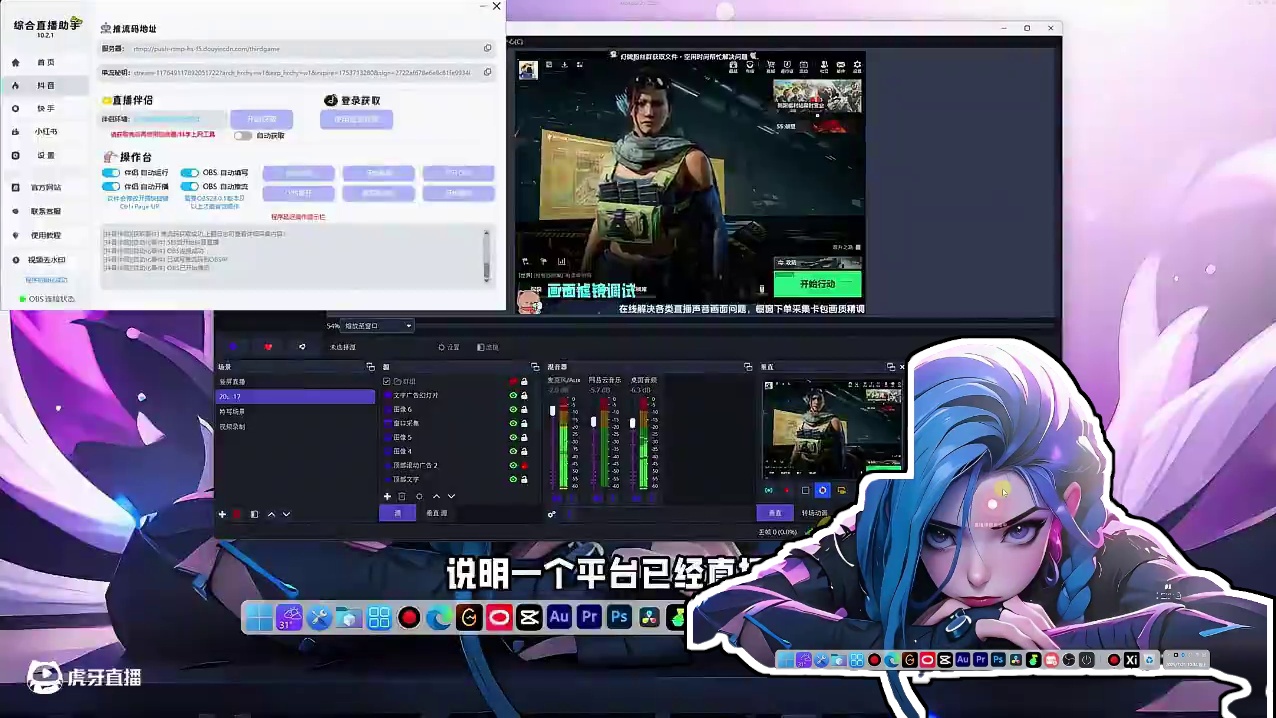
Task: Click the add source plus icon
Action: [x=387, y=496]
